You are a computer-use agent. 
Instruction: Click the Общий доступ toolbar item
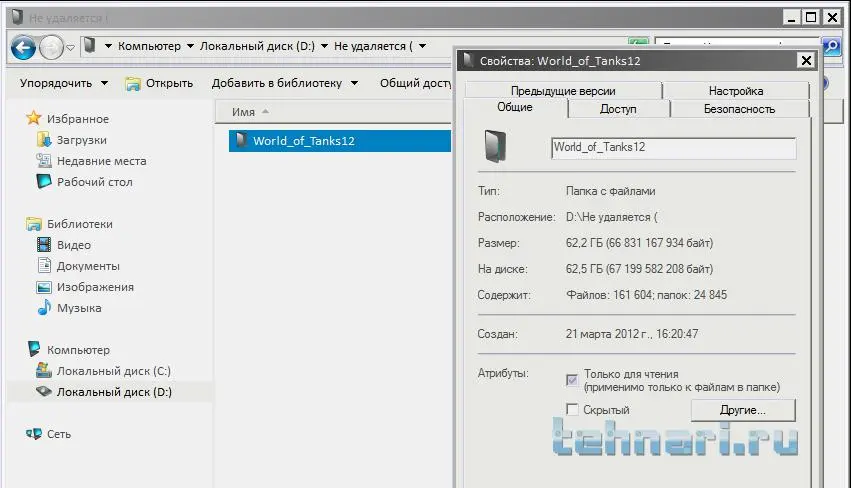tap(416, 83)
